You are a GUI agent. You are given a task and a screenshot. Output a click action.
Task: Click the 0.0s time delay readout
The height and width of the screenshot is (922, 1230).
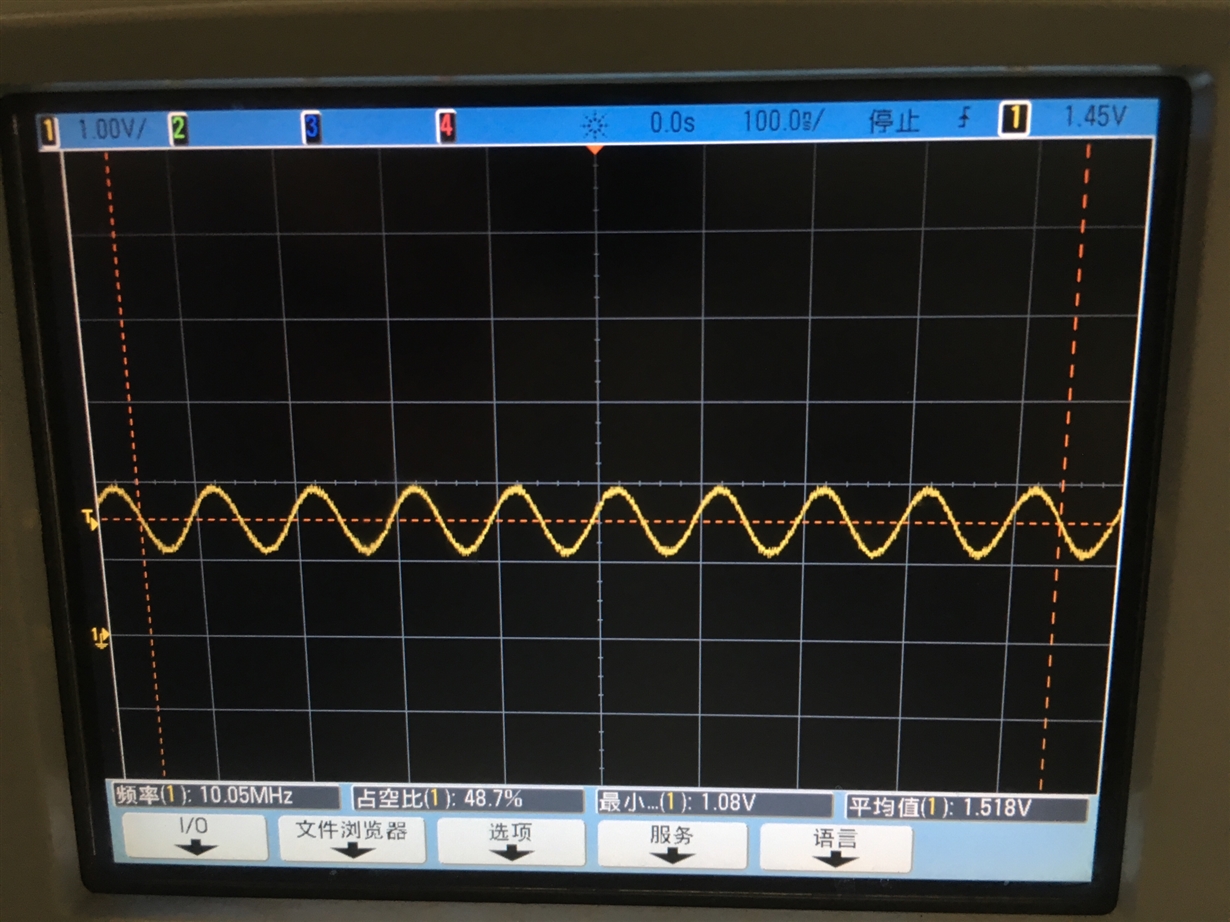[x=672, y=123]
